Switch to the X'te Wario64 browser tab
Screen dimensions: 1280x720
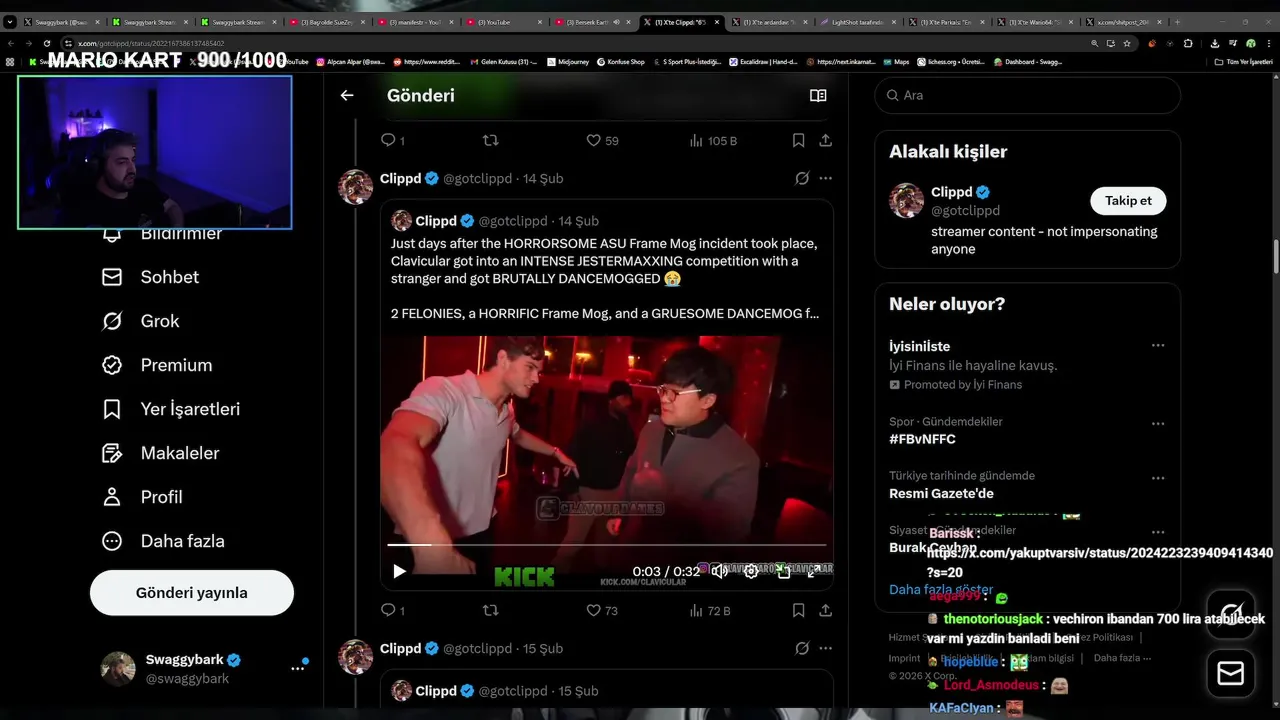pyautogui.click(x=1036, y=22)
